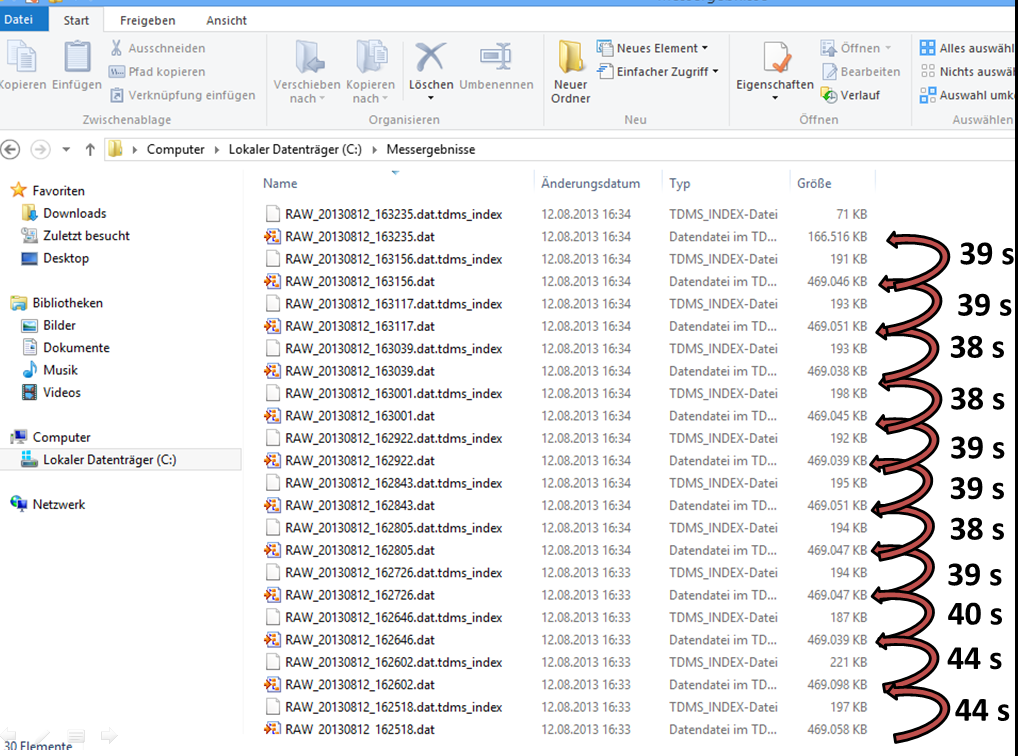Sort by the Größe column header
The width and height of the screenshot is (1018, 756).
(x=814, y=183)
